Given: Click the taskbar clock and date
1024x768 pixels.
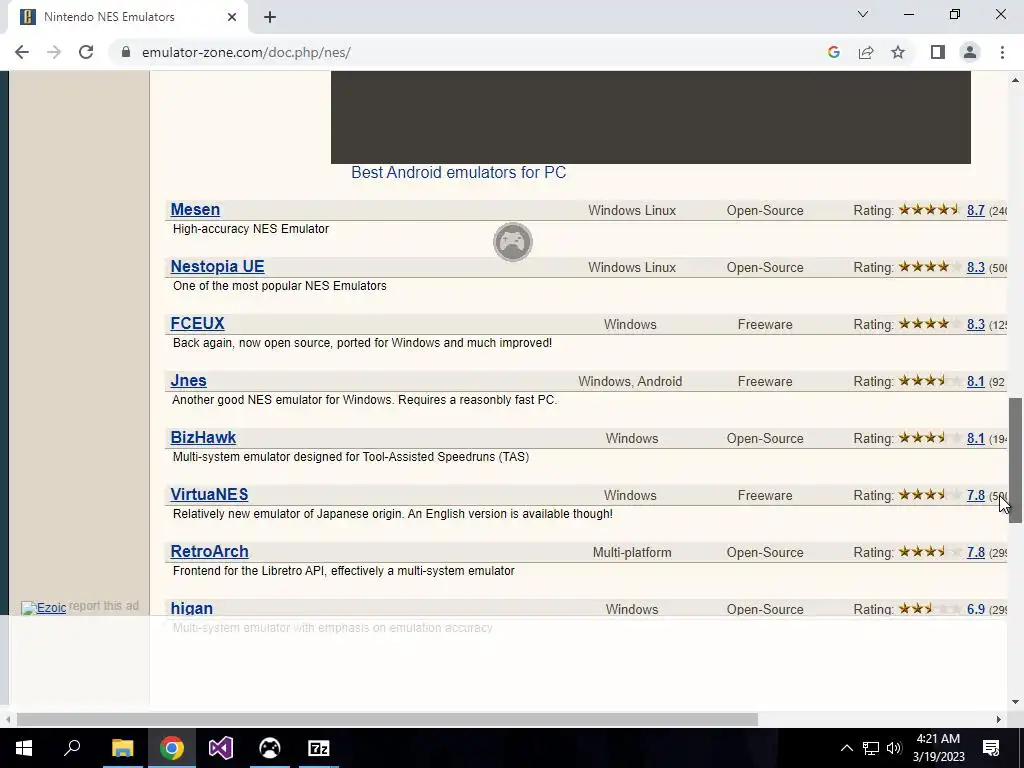Looking at the screenshot, I should click(938, 748).
